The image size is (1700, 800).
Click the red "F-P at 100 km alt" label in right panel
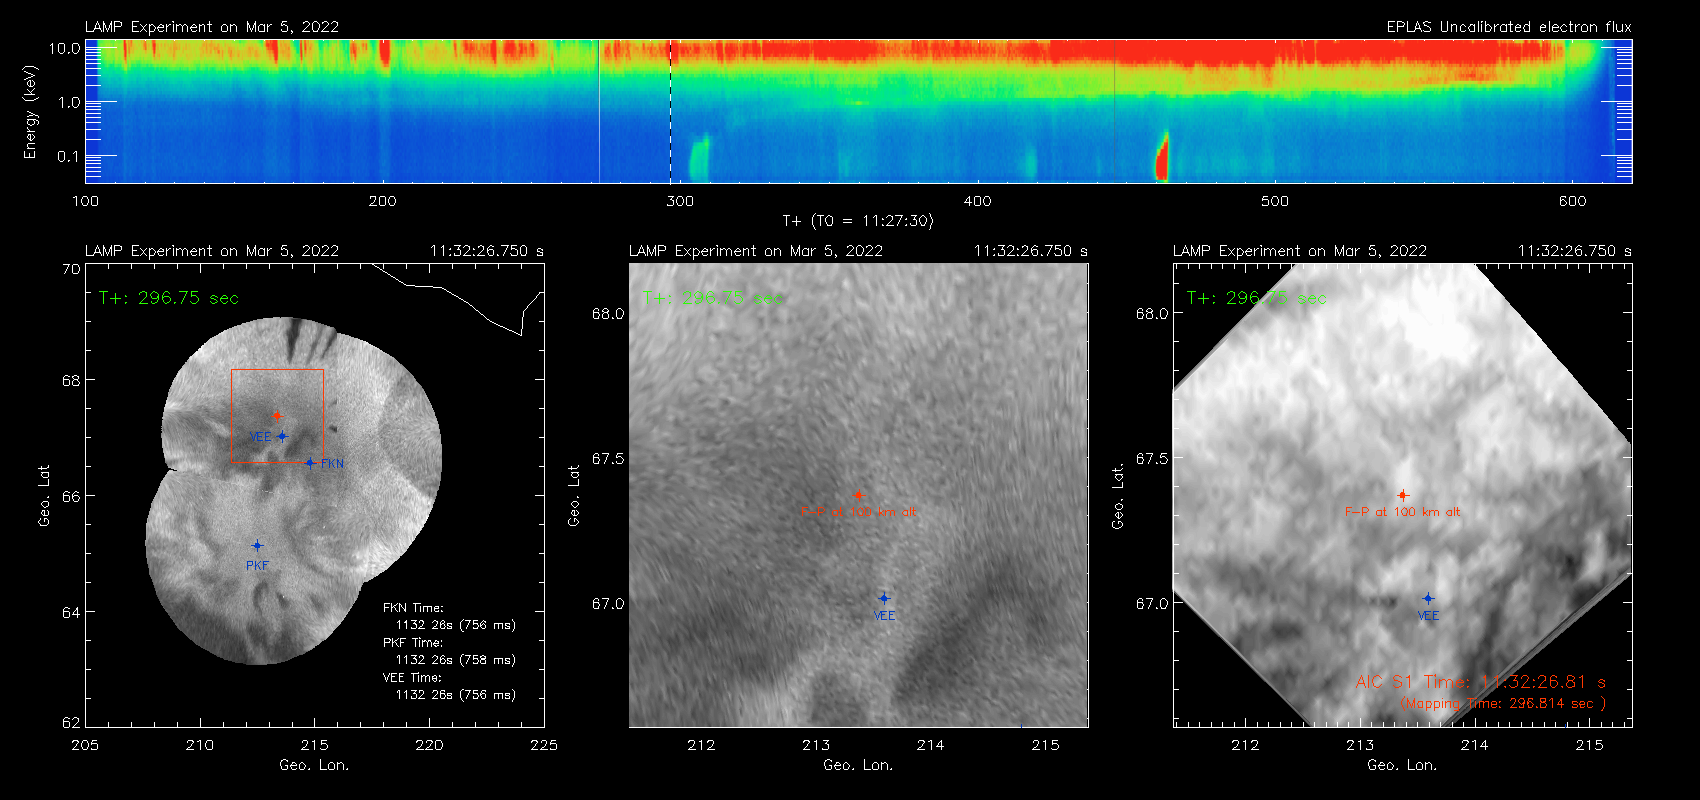click(1403, 512)
